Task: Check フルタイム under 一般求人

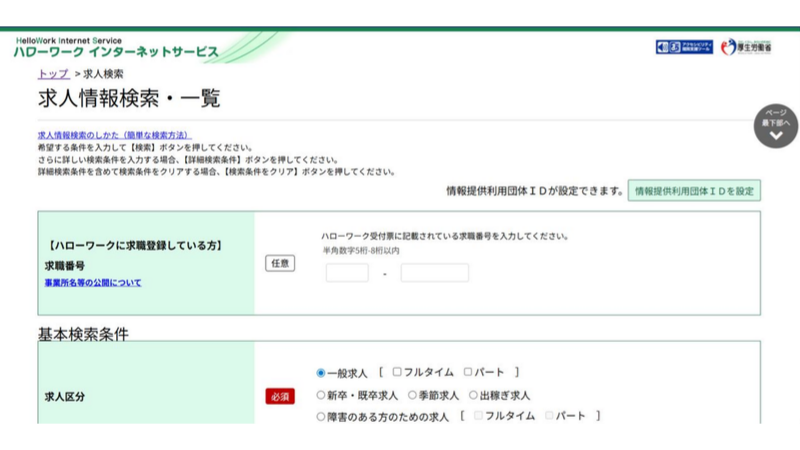Action: 396,372
